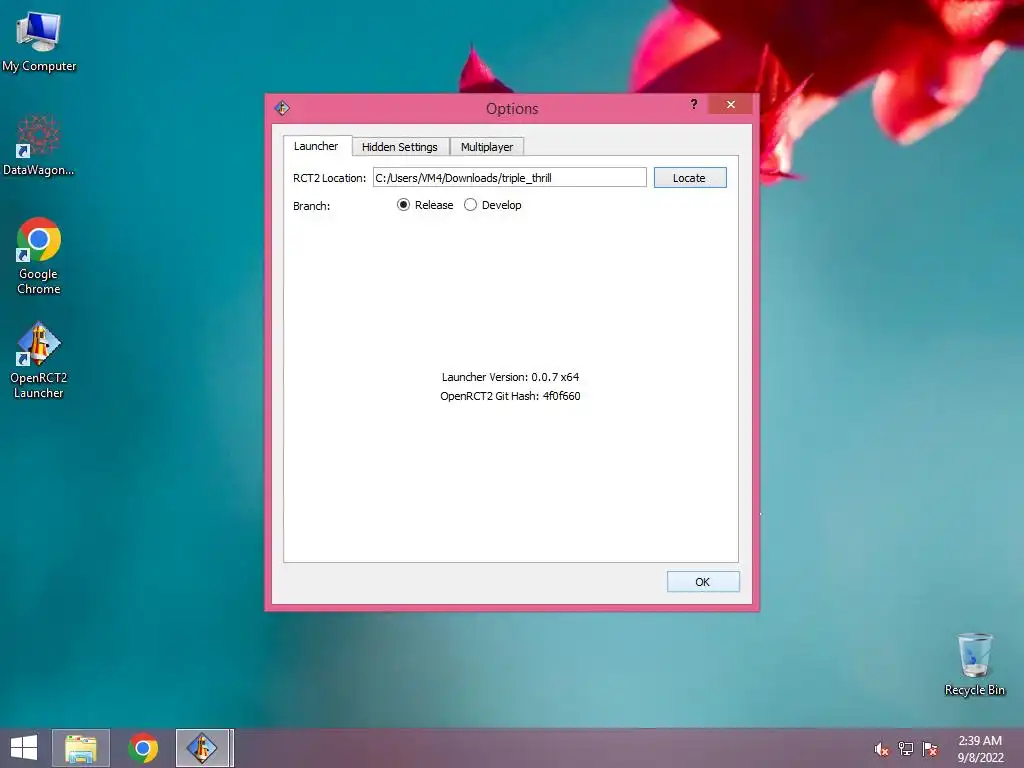Click the Windows Start button
Image resolution: width=1024 pixels, height=768 pixels.
click(24, 748)
